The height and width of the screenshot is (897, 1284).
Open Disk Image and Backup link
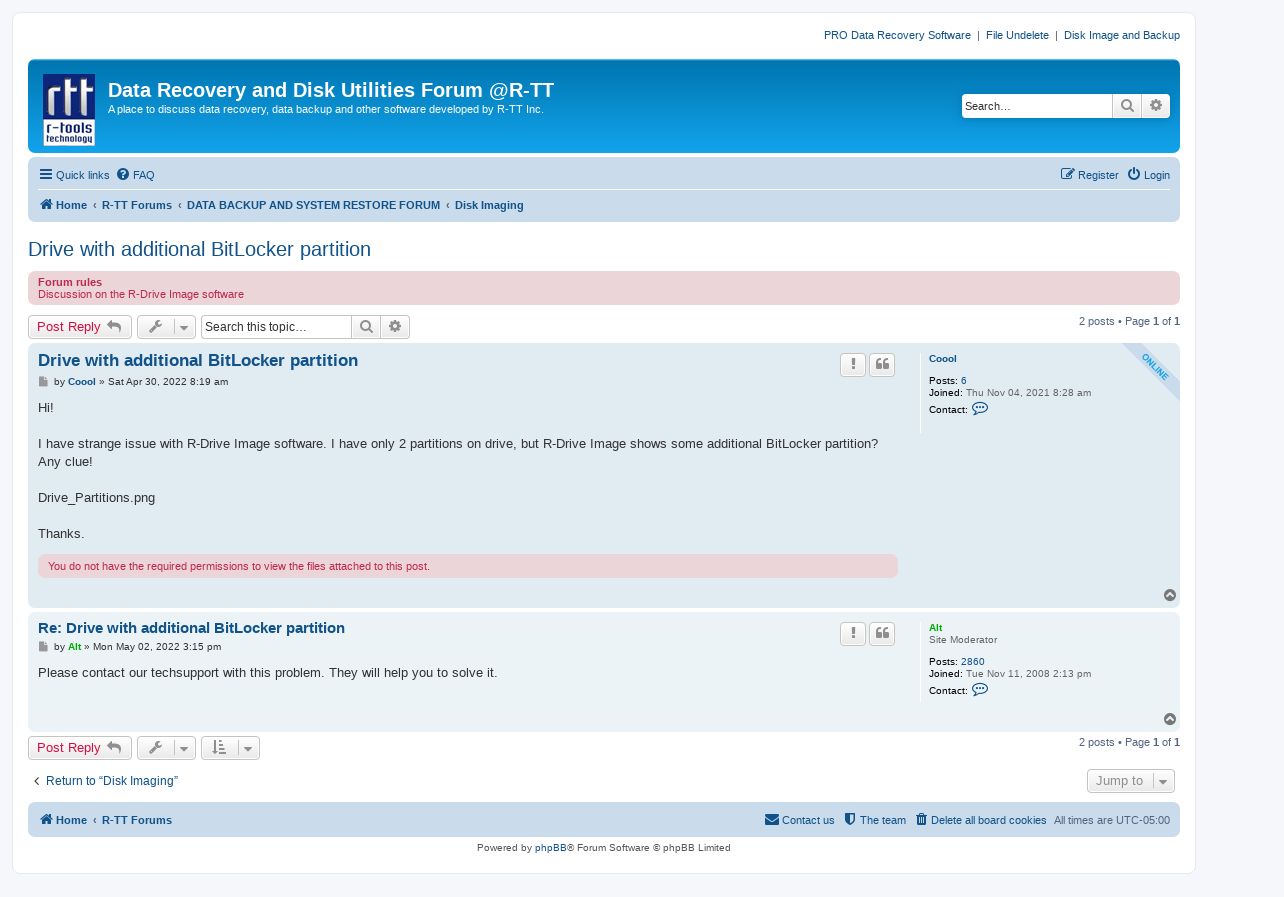pyautogui.click(x=1122, y=35)
